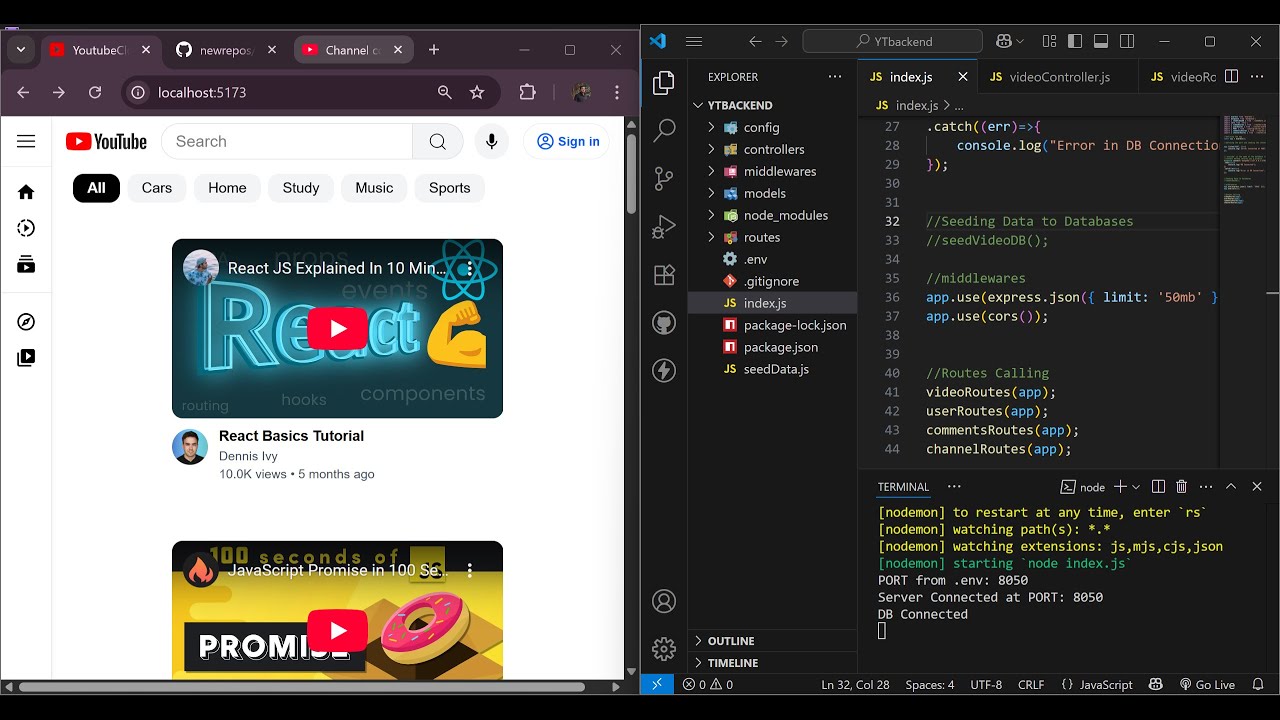
Task: Click the Sign in button
Action: (568, 141)
